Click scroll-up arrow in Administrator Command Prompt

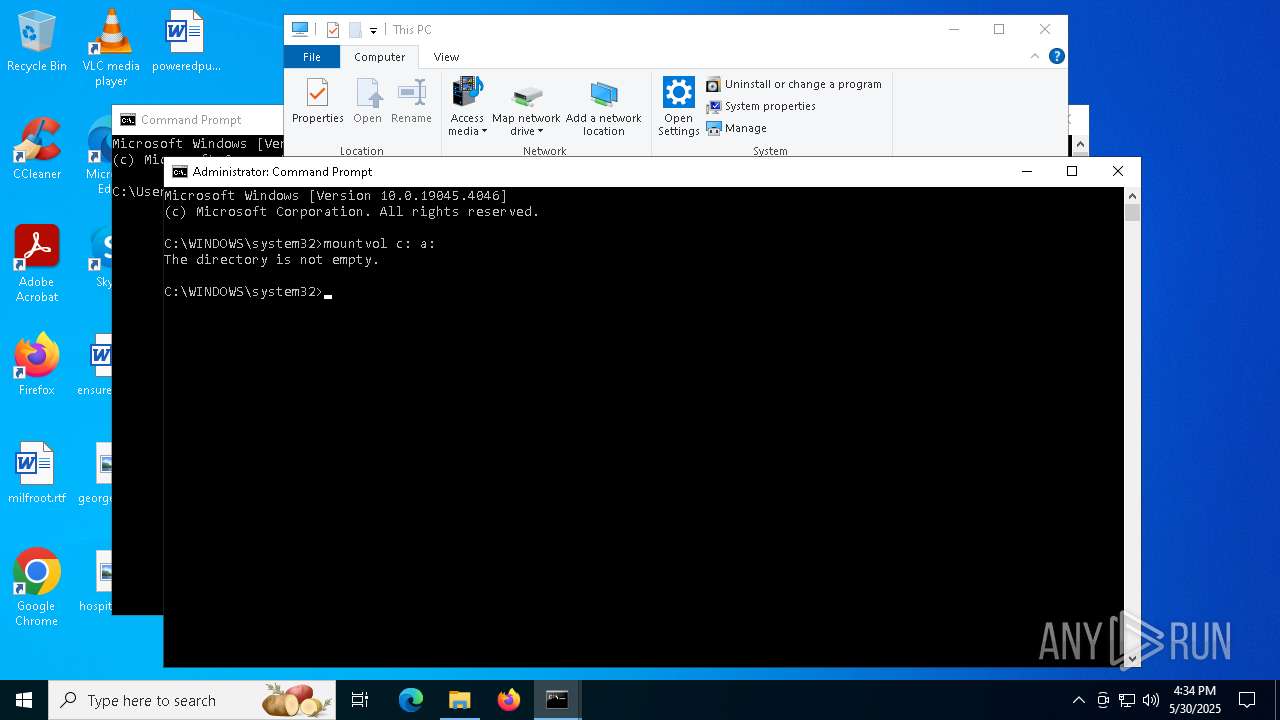(1132, 196)
